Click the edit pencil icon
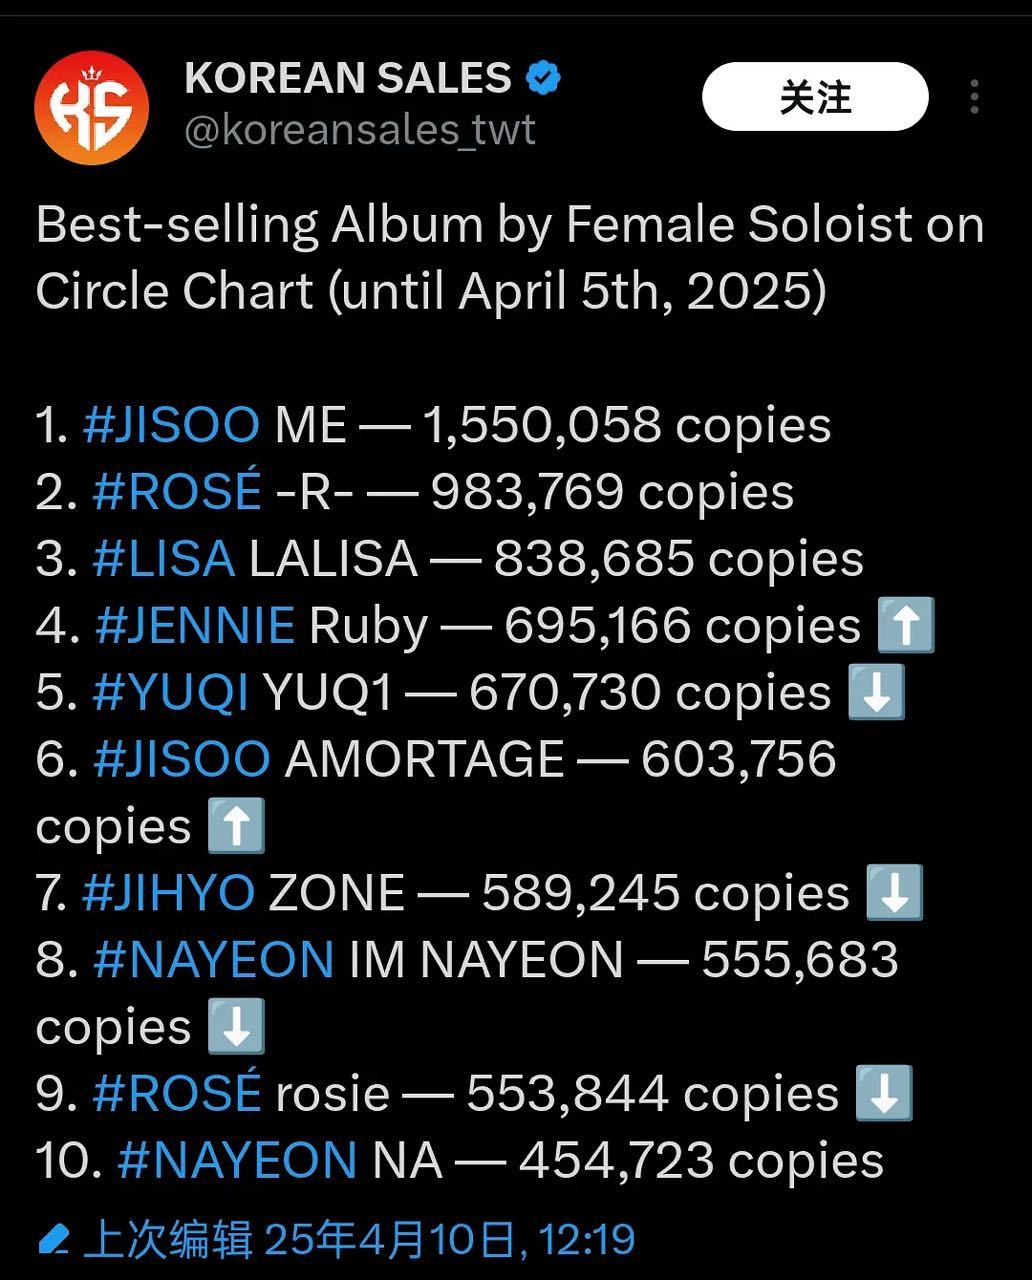 pos(53,1241)
